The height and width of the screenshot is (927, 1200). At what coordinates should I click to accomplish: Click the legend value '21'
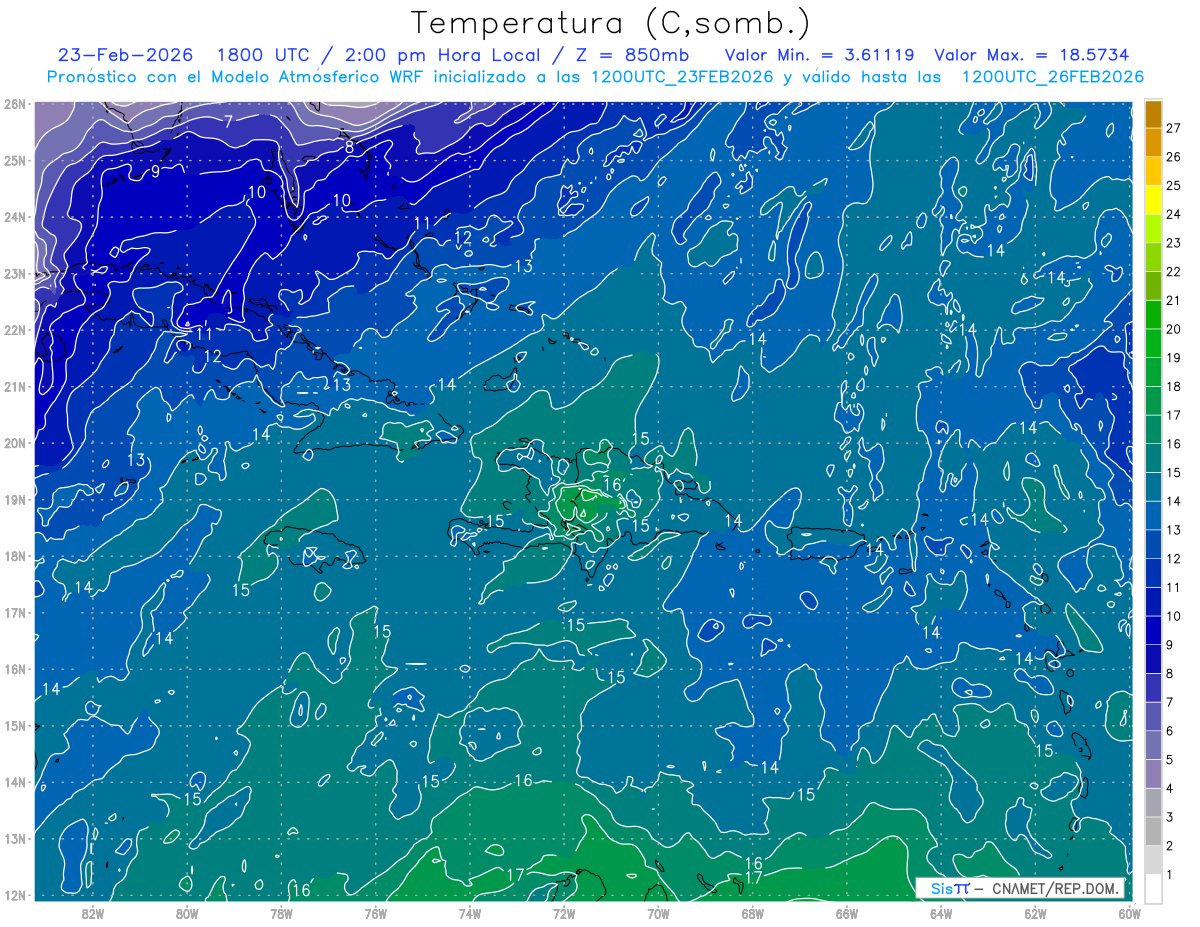[1174, 300]
